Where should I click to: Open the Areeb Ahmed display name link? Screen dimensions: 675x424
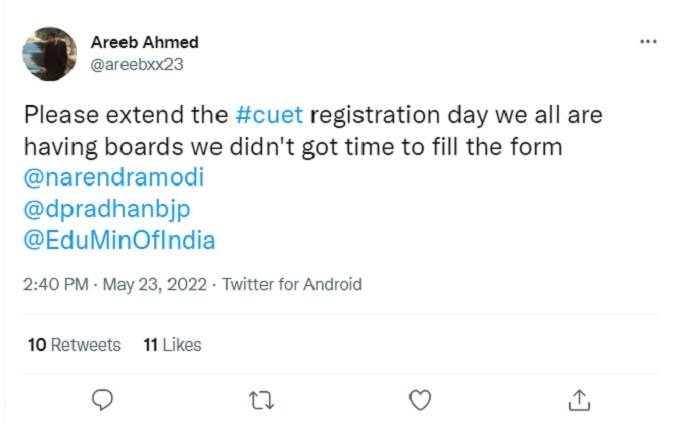(144, 42)
